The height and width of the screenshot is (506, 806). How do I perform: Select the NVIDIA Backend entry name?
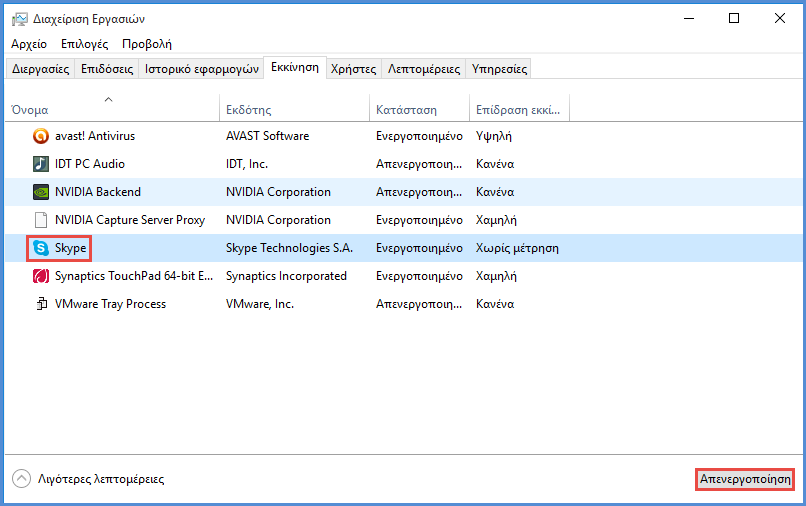(x=98, y=192)
